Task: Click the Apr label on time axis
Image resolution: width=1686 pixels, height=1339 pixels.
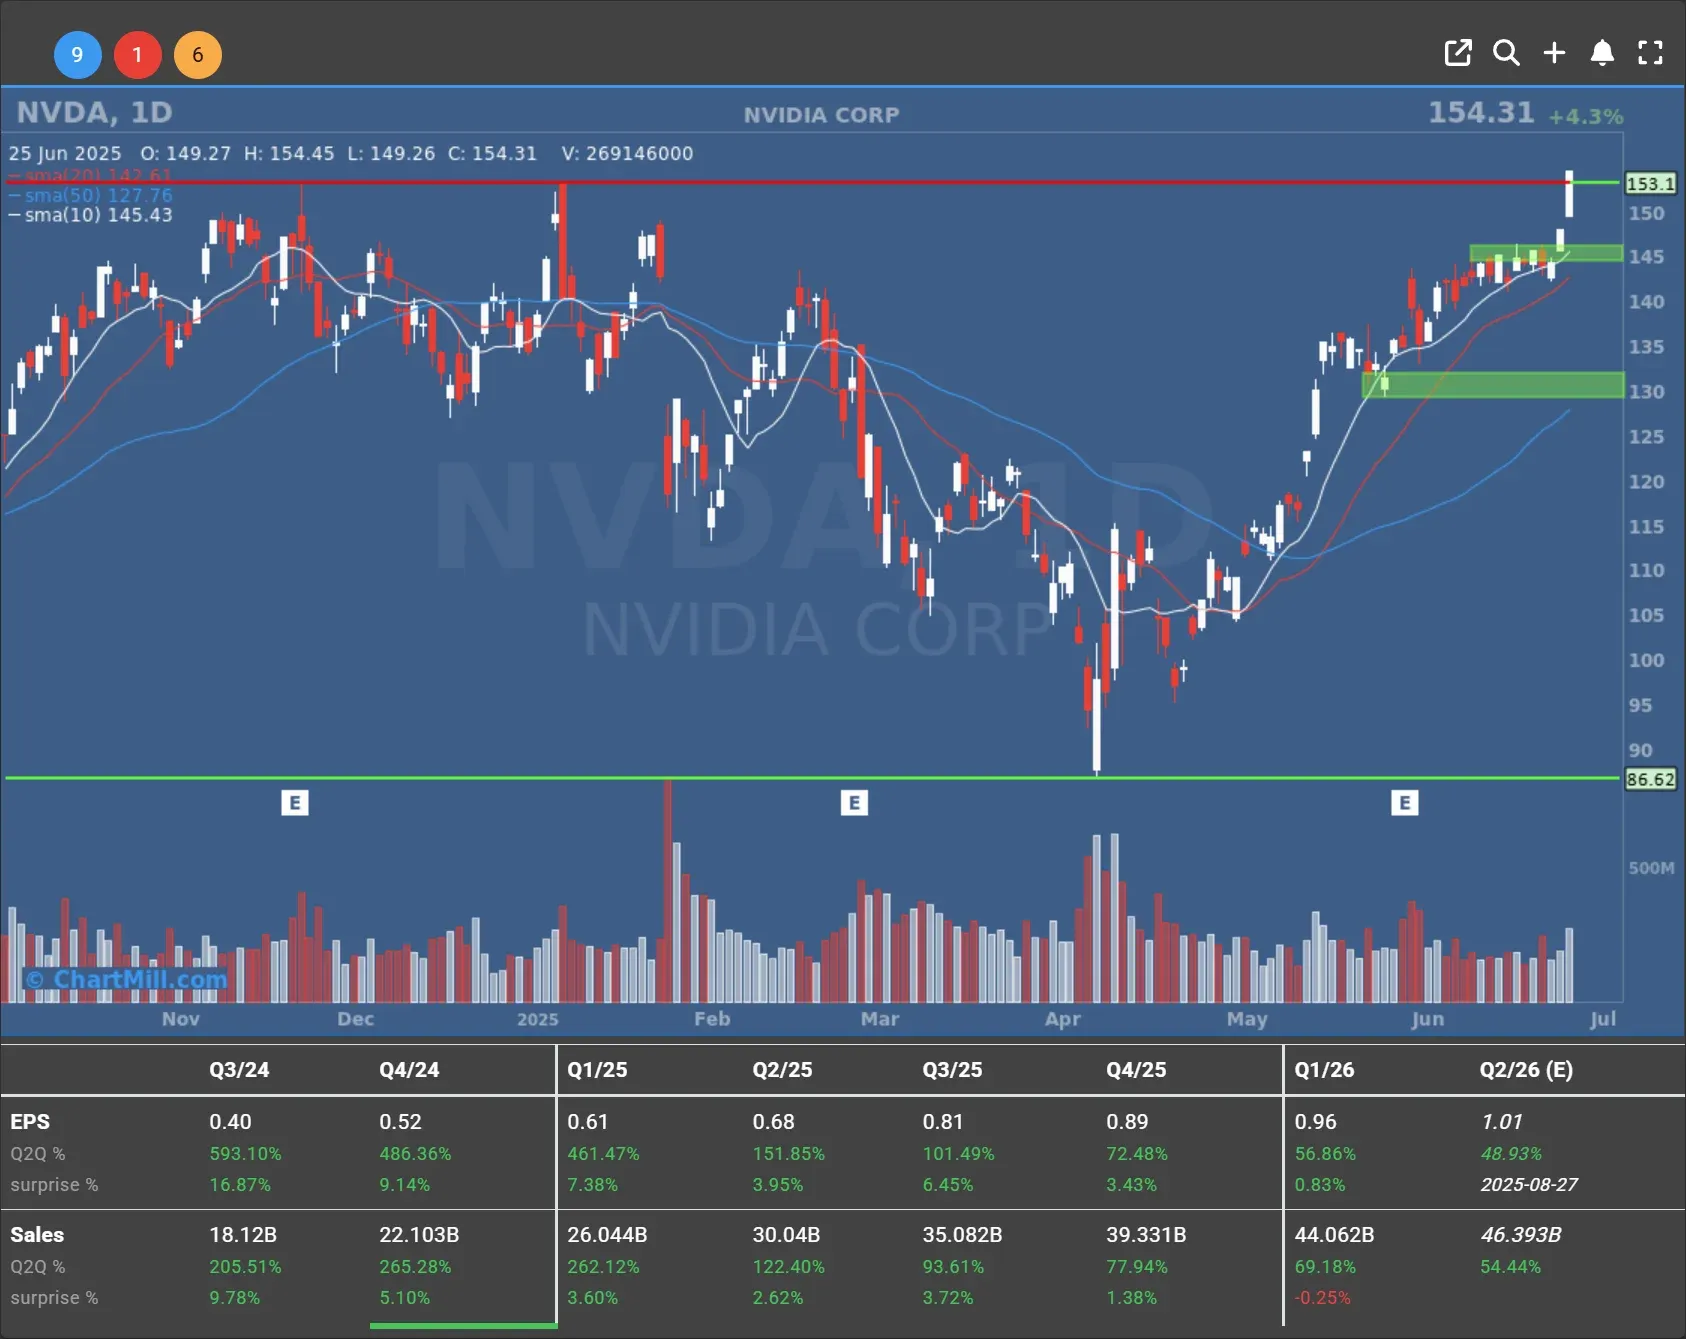Action: pos(1062,1019)
